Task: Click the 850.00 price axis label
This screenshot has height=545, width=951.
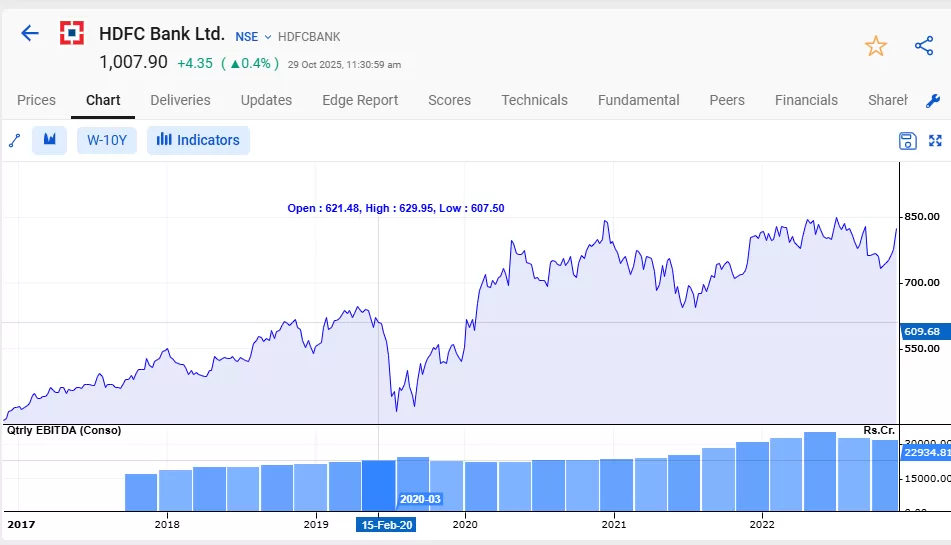Action: click(922, 216)
